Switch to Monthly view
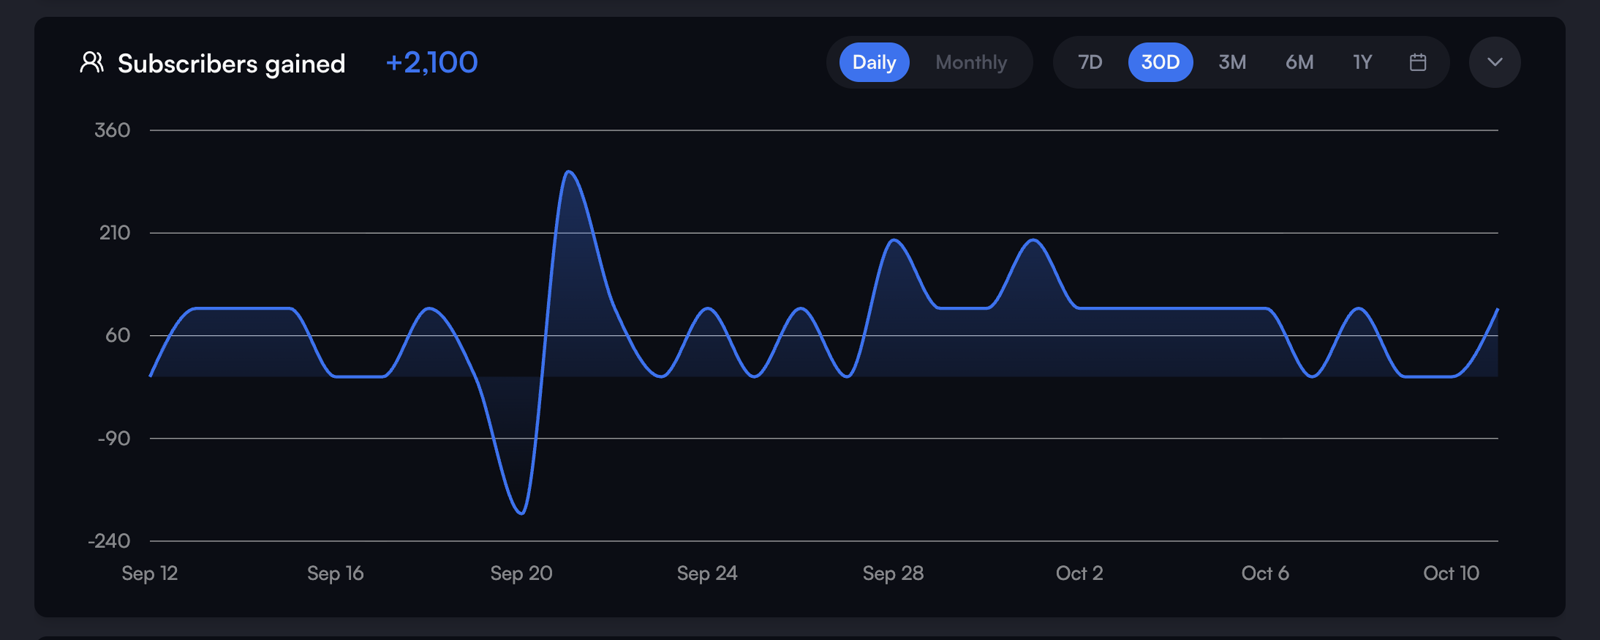Viewport: 1600px width, 640px height. tap(970, 62)
